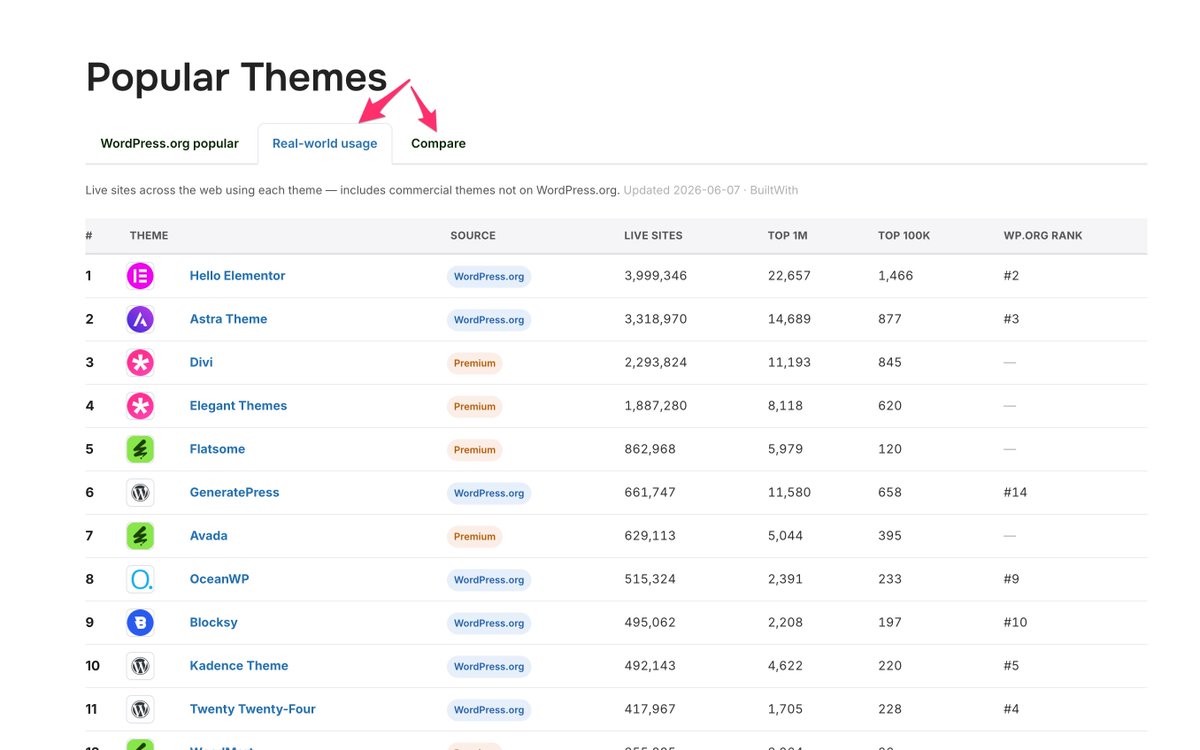Select live sites value 3,999,346
The image size is (1200, 750).
click(656, 276)
